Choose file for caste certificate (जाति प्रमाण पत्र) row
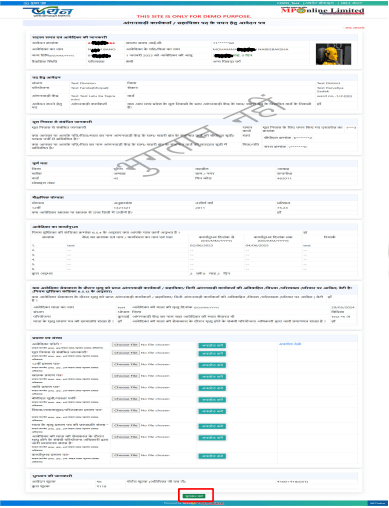The width and height of the screenshot is (389, 508). pos(126,387)
